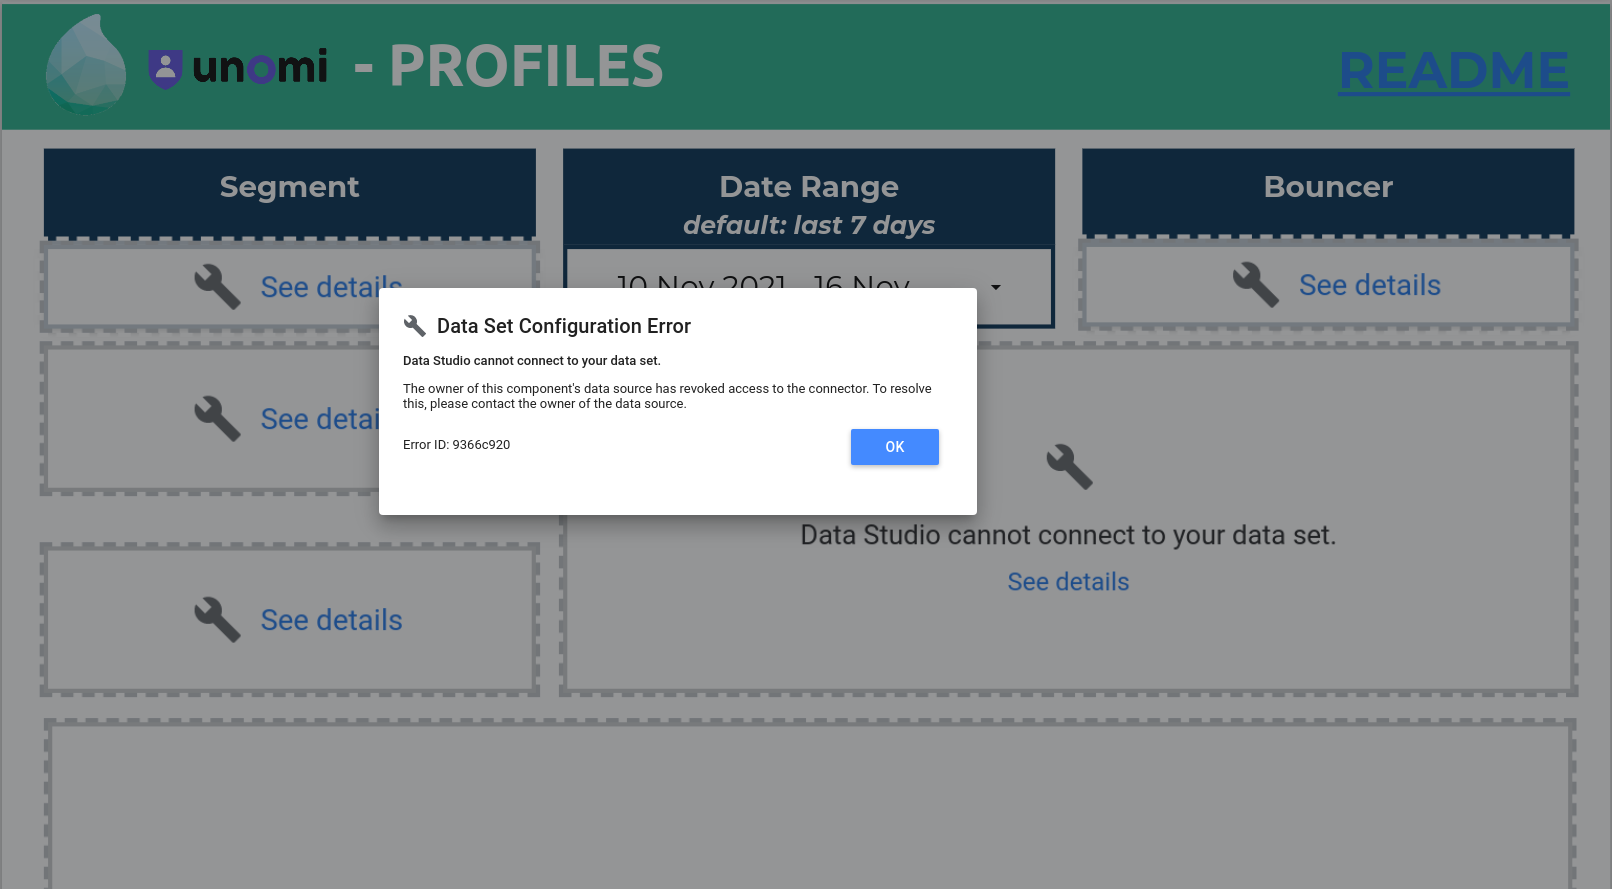Click the unomi purple shield icon
This screenshot has height=889, width=1612.
click(165, 68)
